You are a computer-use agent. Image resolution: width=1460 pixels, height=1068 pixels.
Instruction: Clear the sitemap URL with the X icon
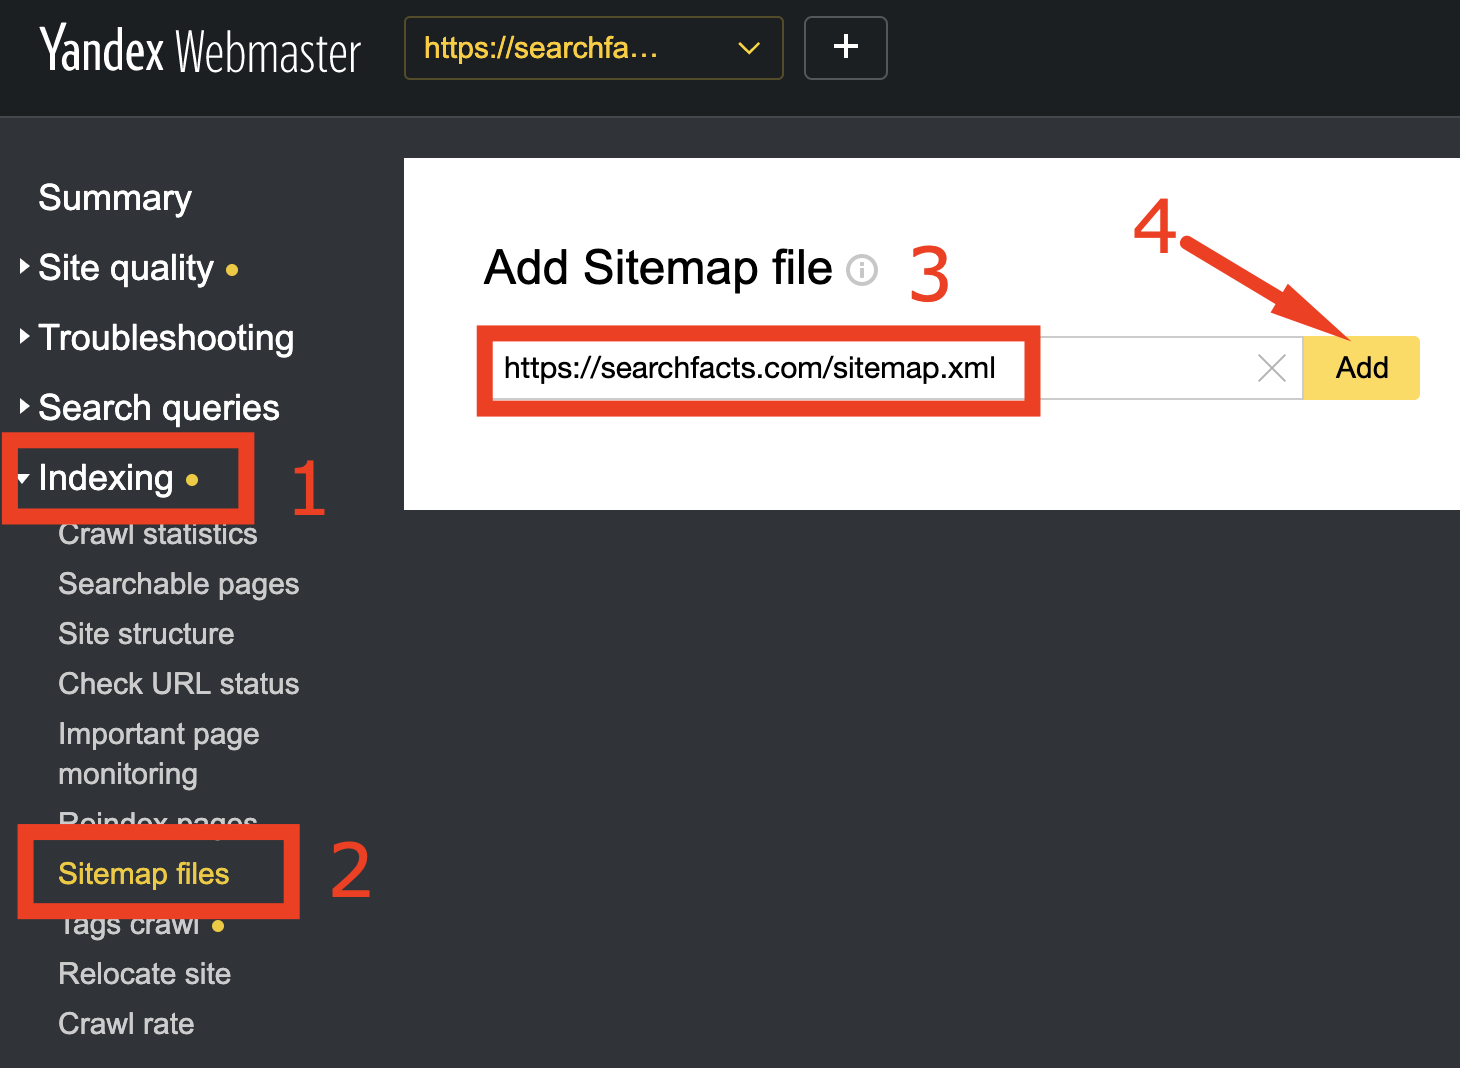(x=1270, y=368)
